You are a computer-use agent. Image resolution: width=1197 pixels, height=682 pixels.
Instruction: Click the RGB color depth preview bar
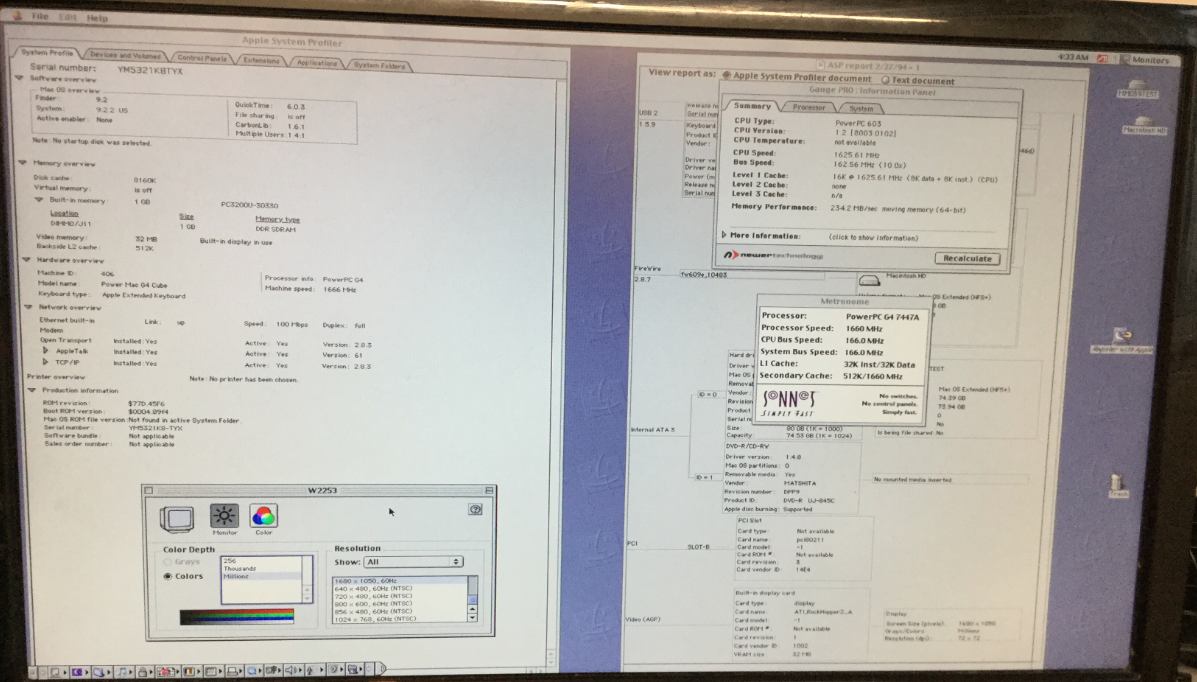coord(237,616)
